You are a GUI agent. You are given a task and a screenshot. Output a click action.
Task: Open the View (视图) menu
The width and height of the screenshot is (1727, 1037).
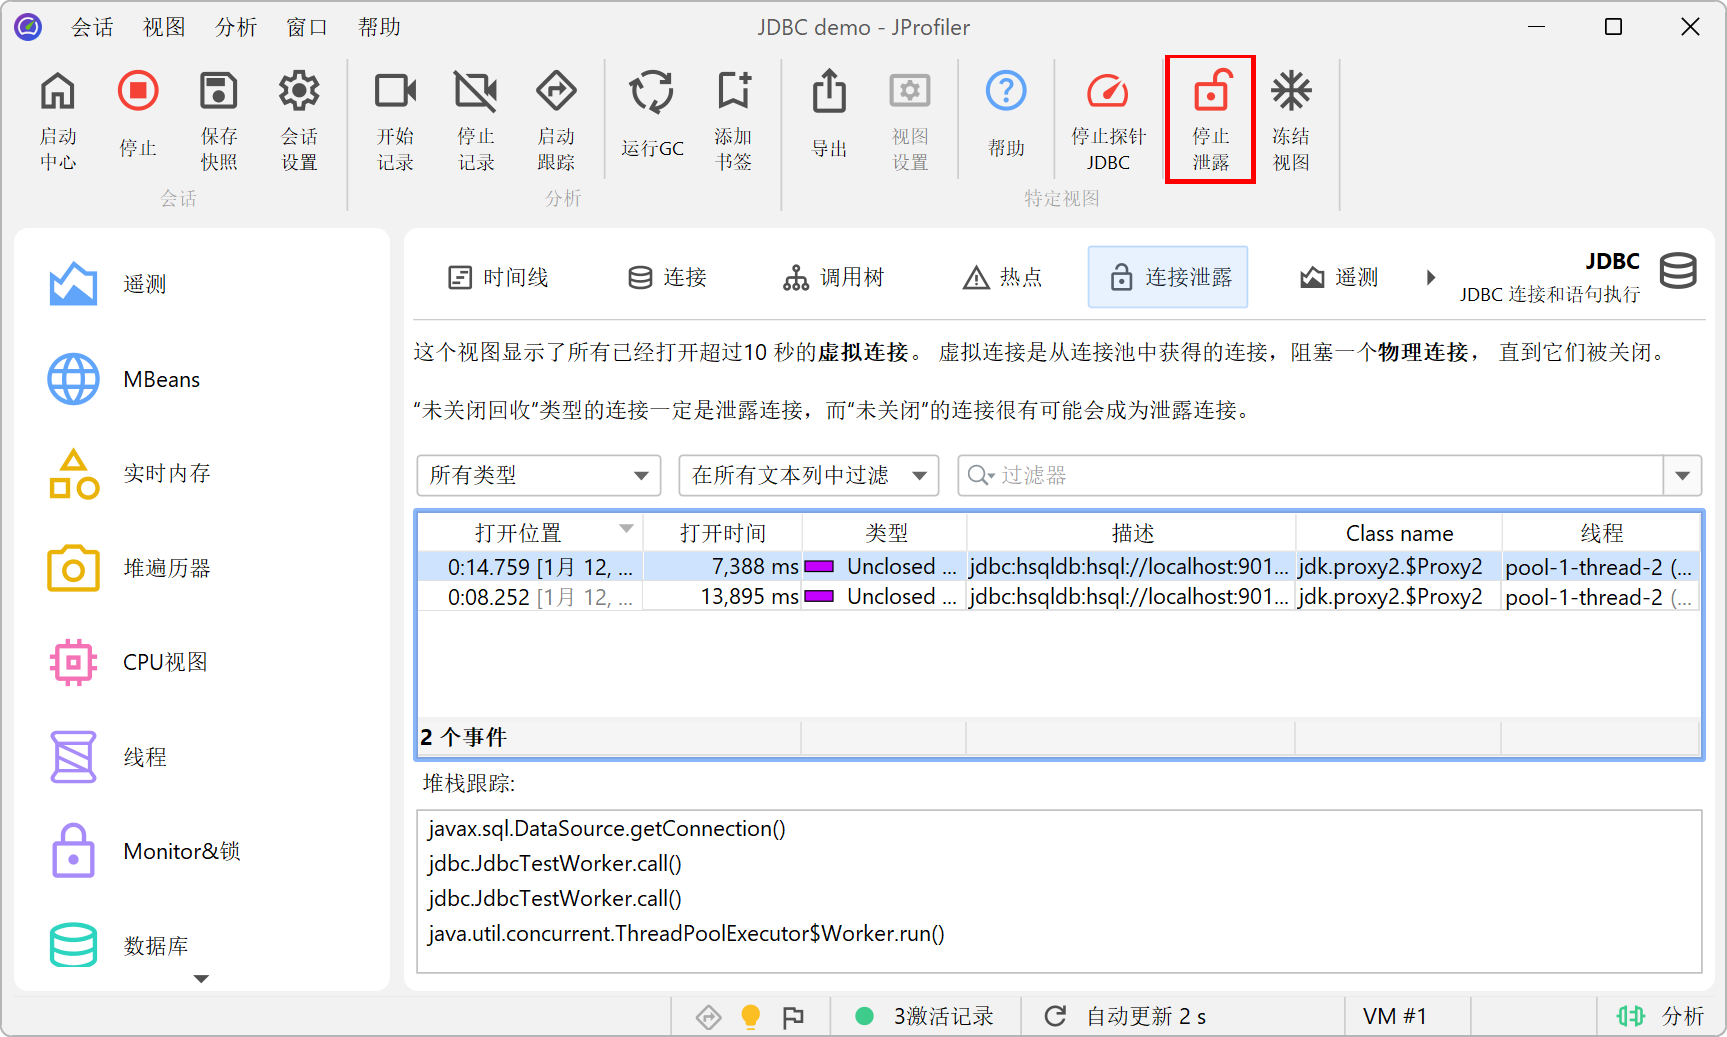164,27
